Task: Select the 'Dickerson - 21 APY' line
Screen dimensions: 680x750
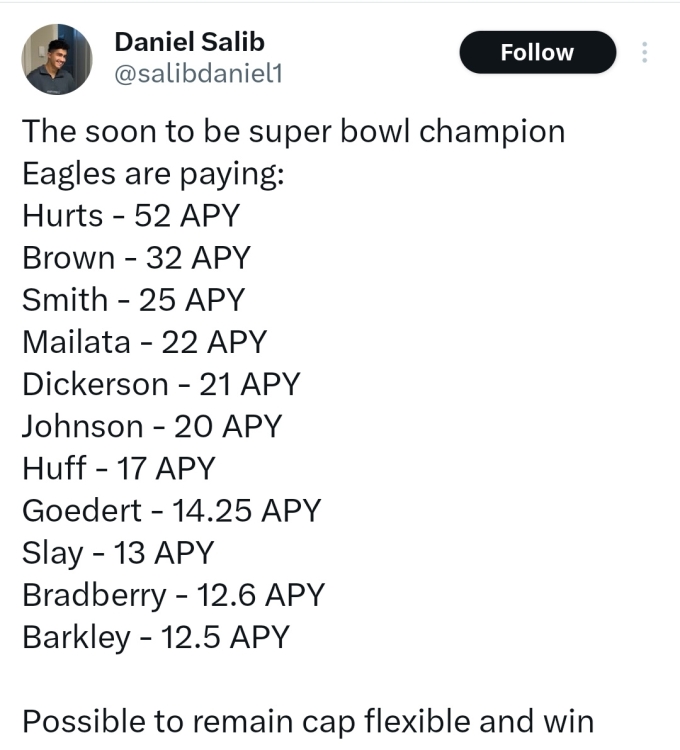Action: pos(161,384)
